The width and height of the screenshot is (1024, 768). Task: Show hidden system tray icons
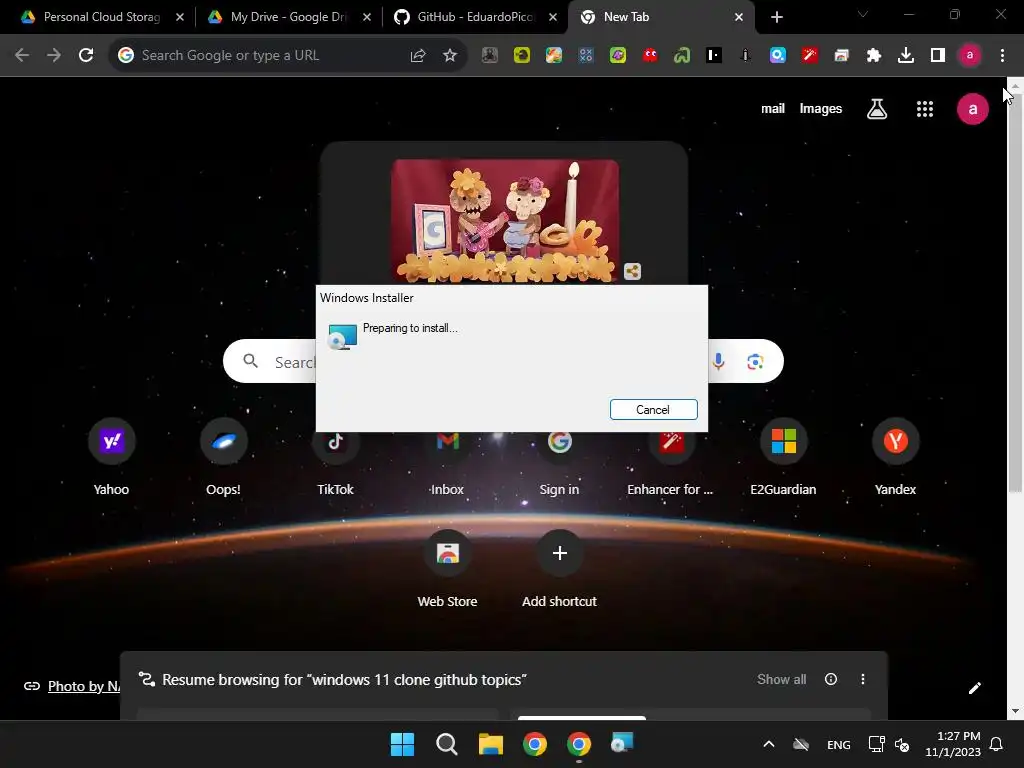pyautogui.click(x=769, y=744)
